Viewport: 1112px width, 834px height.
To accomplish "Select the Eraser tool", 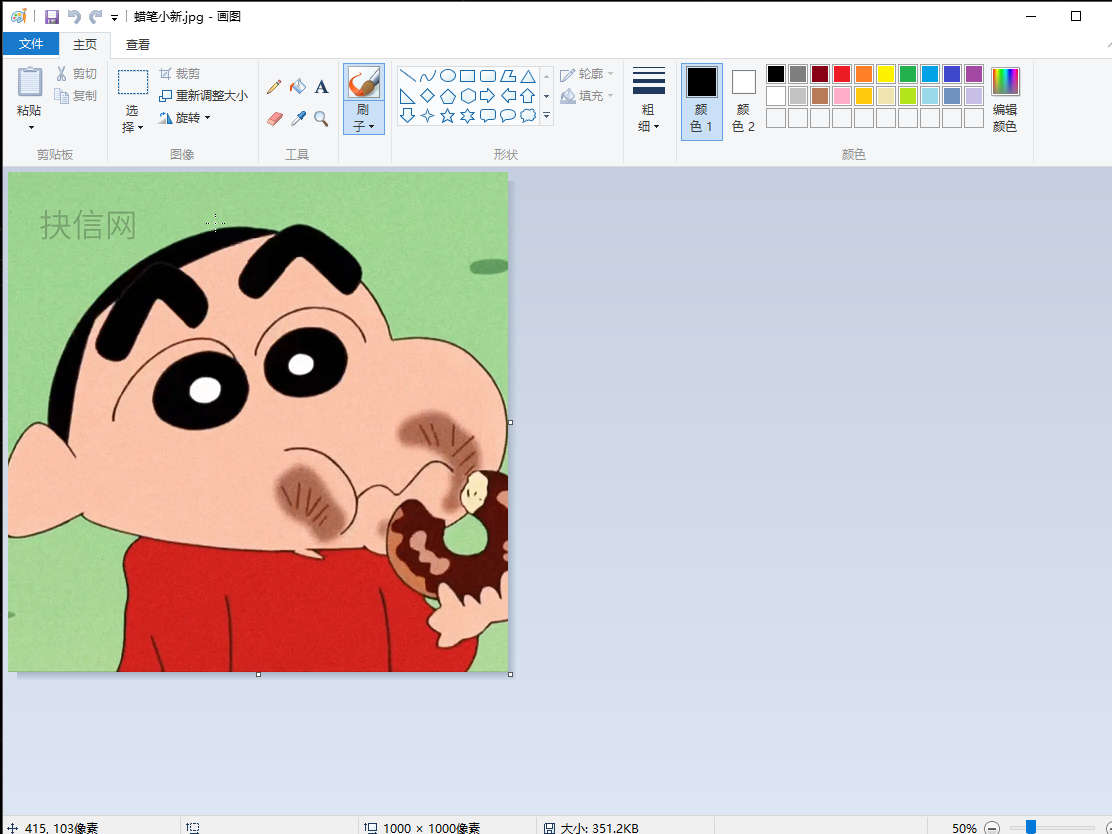I will (x=275, y=119).
